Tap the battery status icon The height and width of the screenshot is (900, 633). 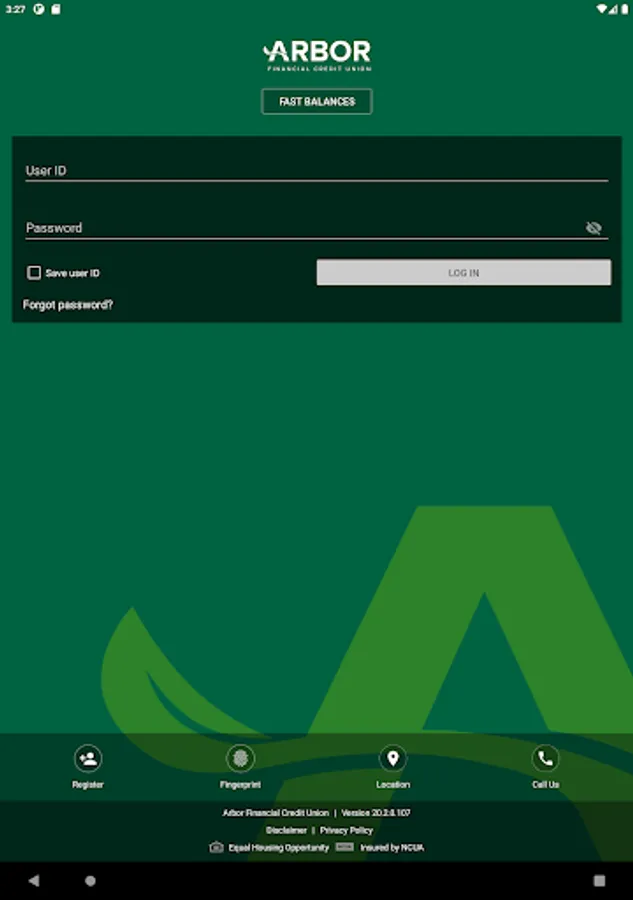[624, 9]
